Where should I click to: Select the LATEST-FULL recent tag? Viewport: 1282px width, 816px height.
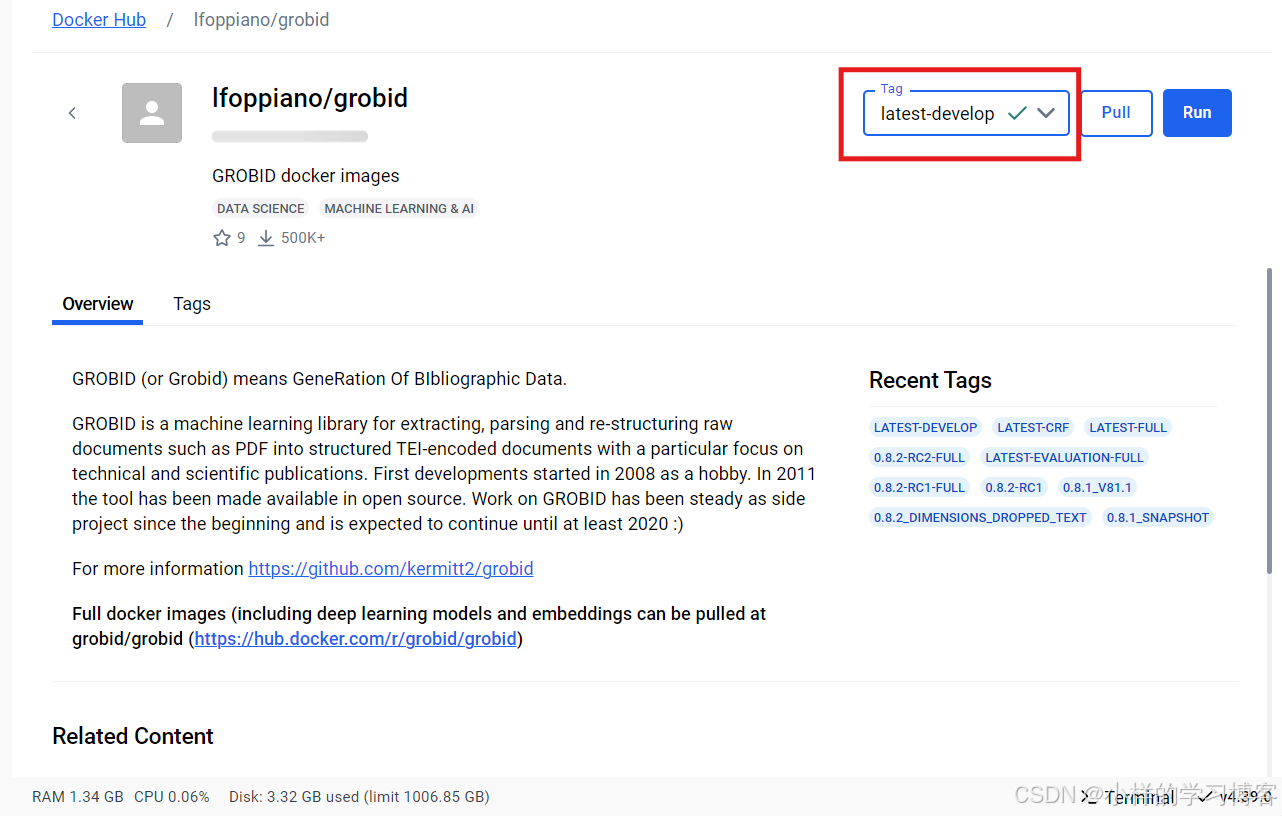coord(1128,427)
